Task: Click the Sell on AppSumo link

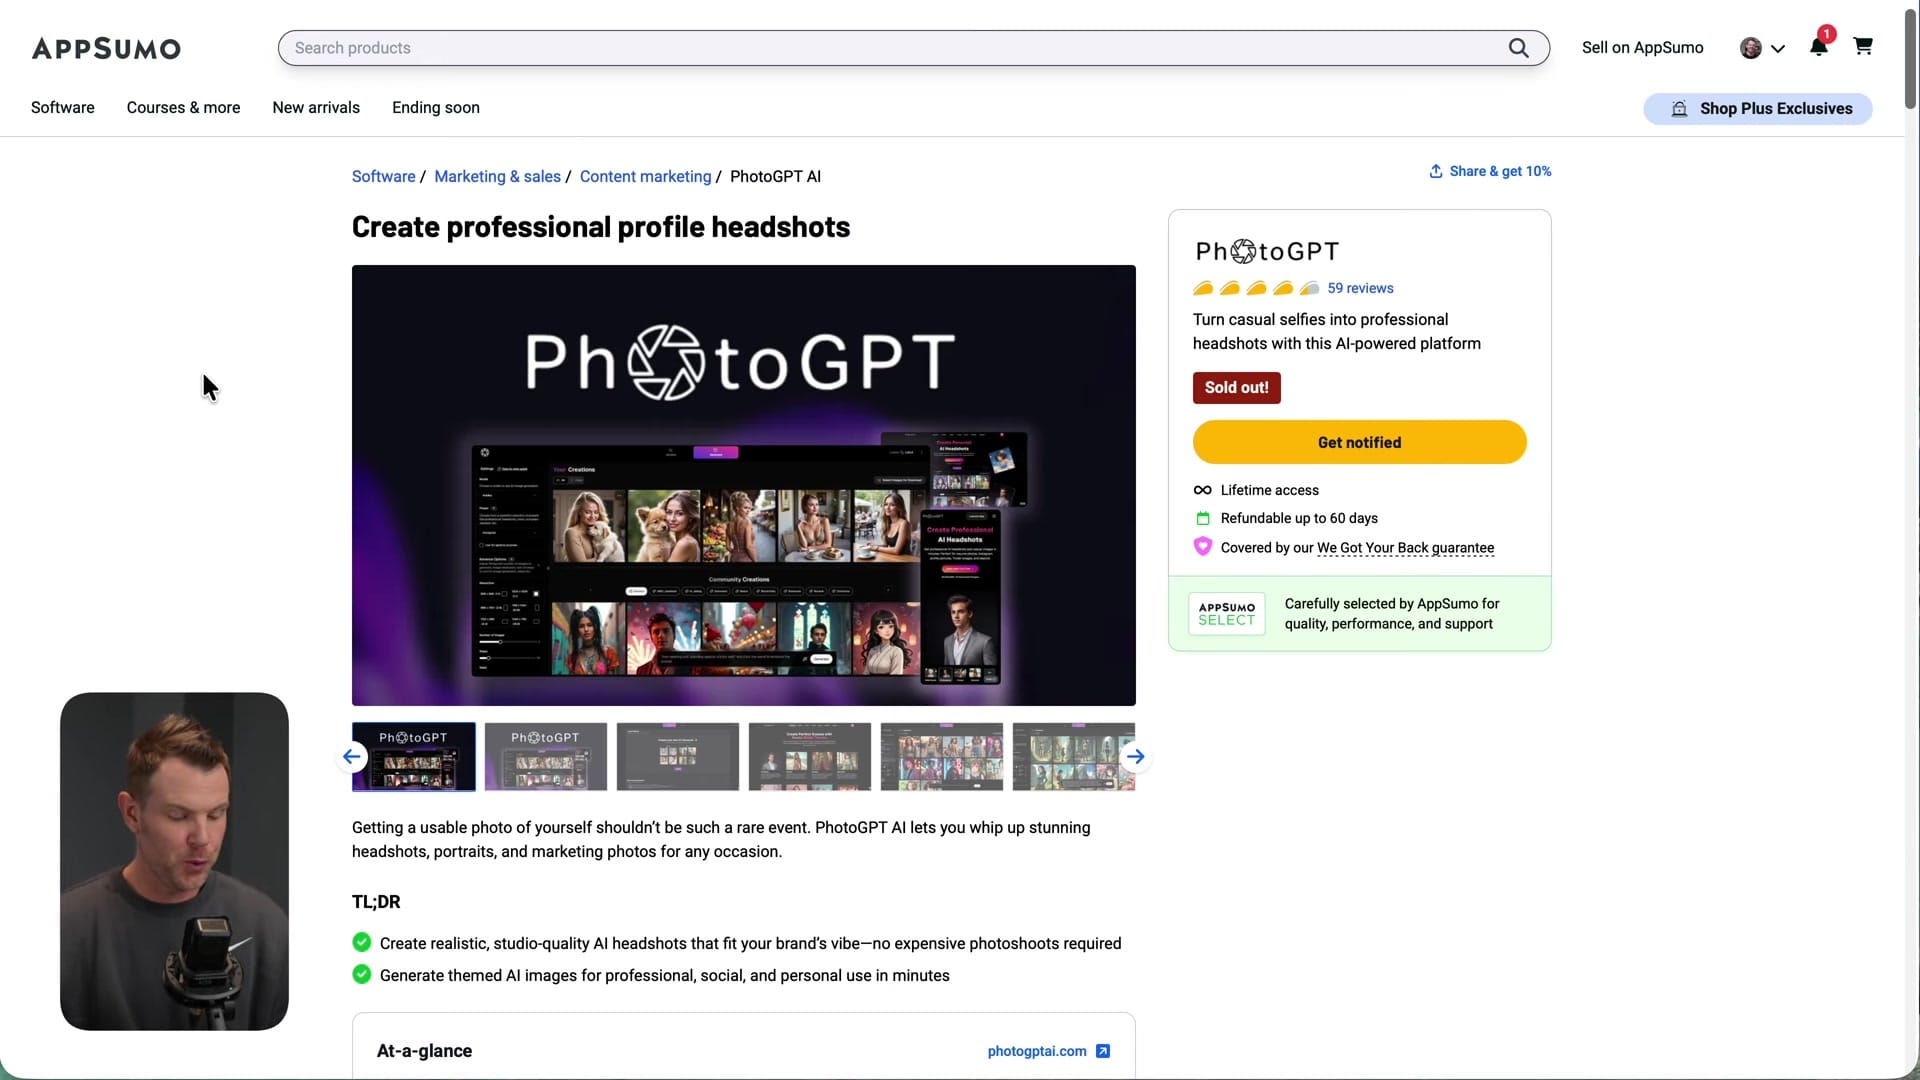Action: click(x=1643, y=48)
